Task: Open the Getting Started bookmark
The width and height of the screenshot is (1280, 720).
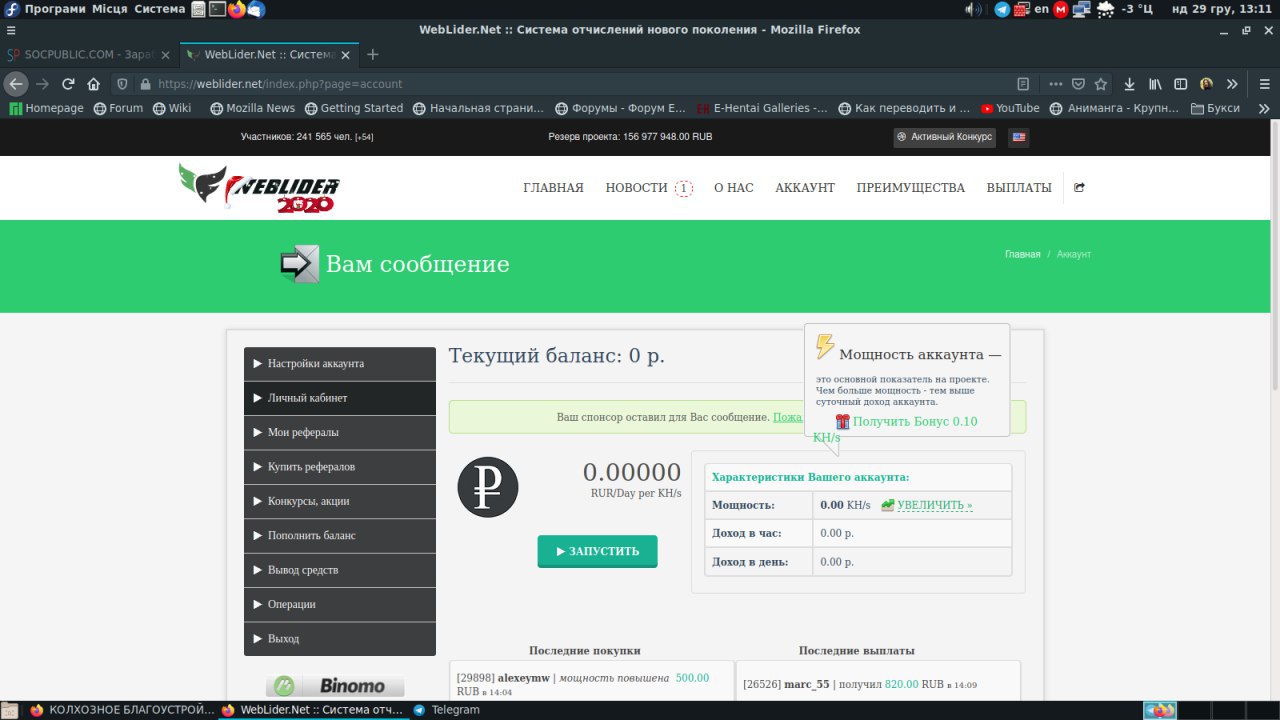Action: [353, 108]
